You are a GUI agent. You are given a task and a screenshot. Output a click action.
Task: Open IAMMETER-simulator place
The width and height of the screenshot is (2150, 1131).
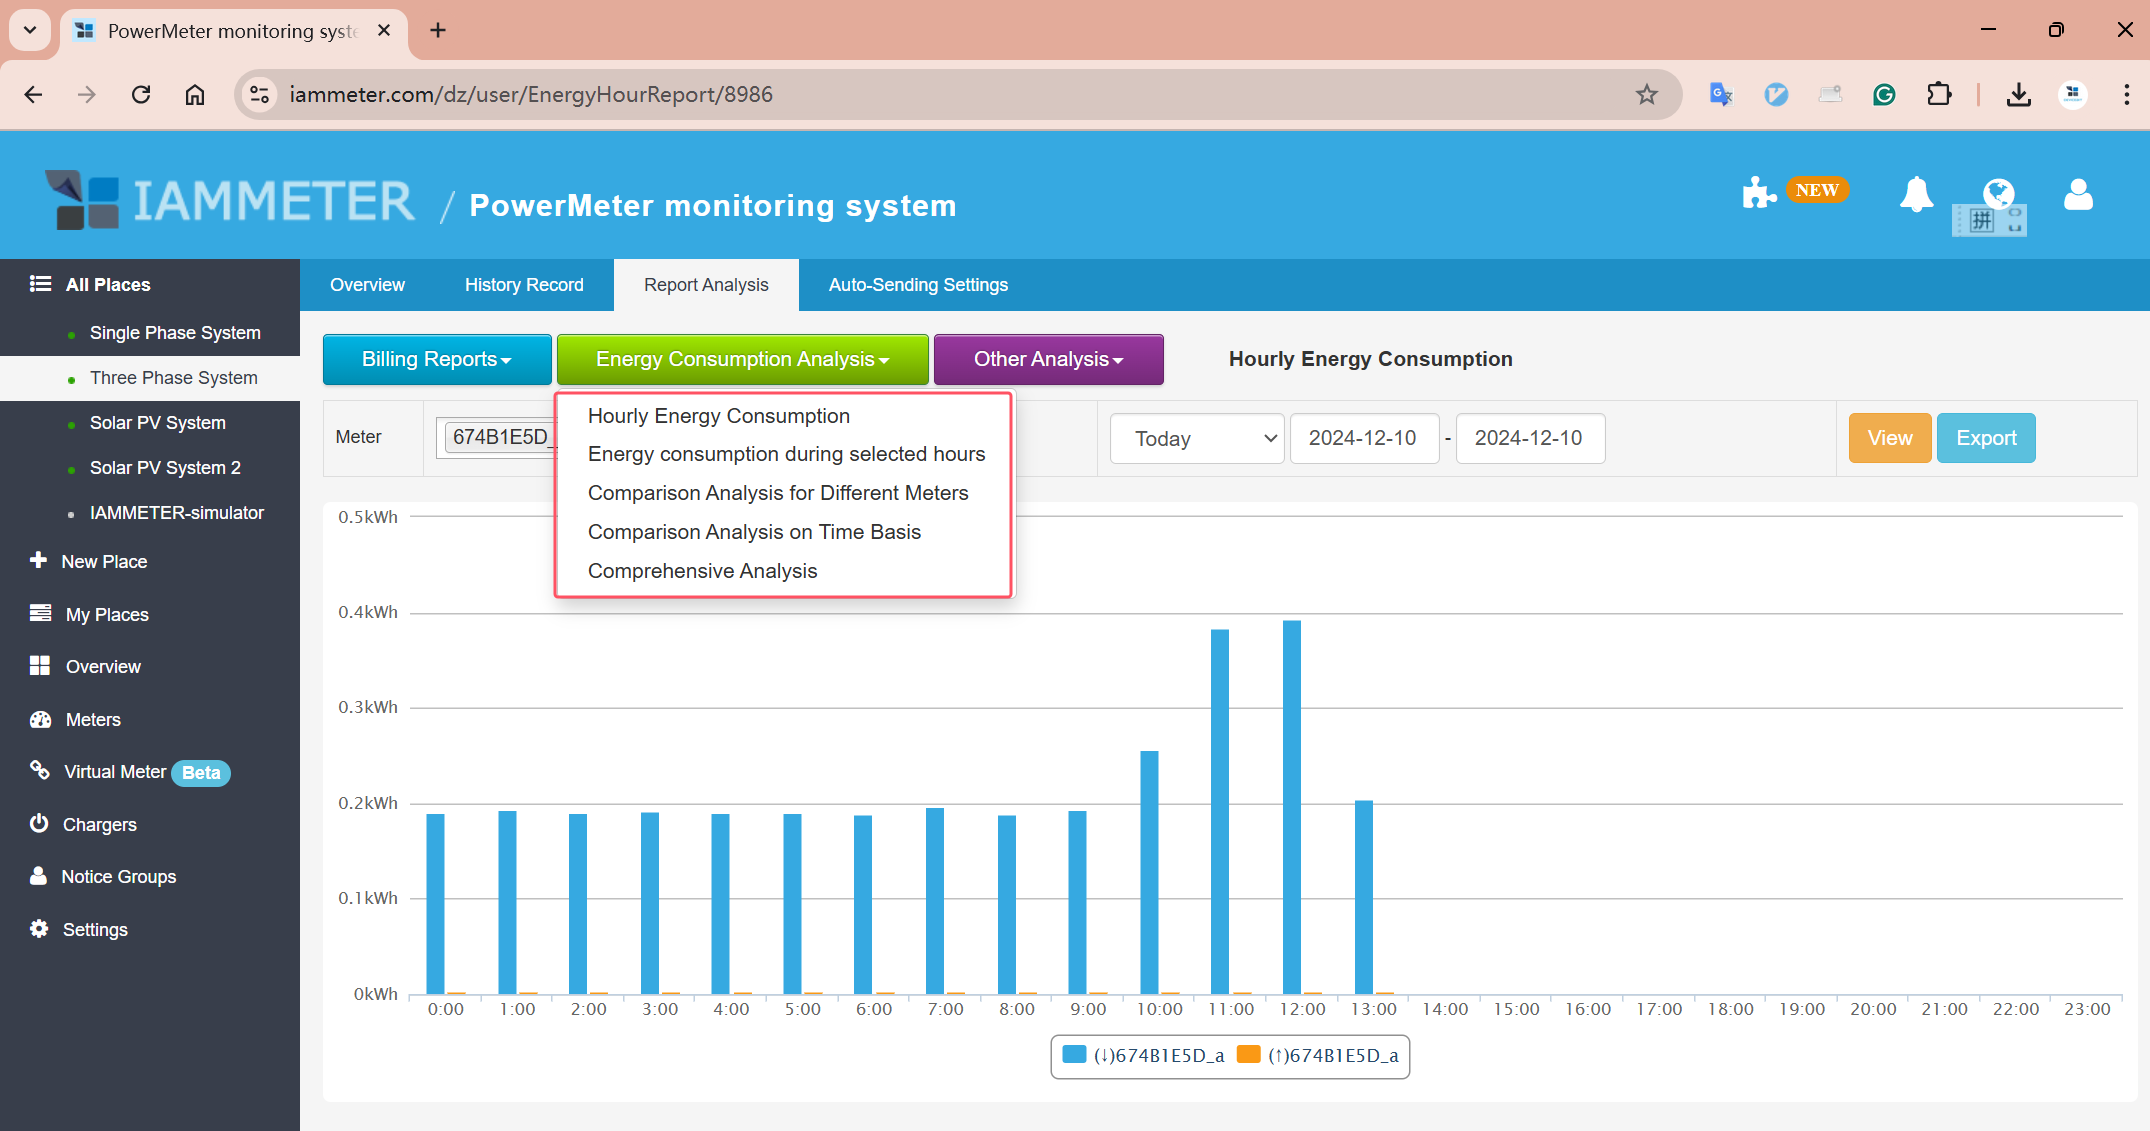tap(177, 513)
